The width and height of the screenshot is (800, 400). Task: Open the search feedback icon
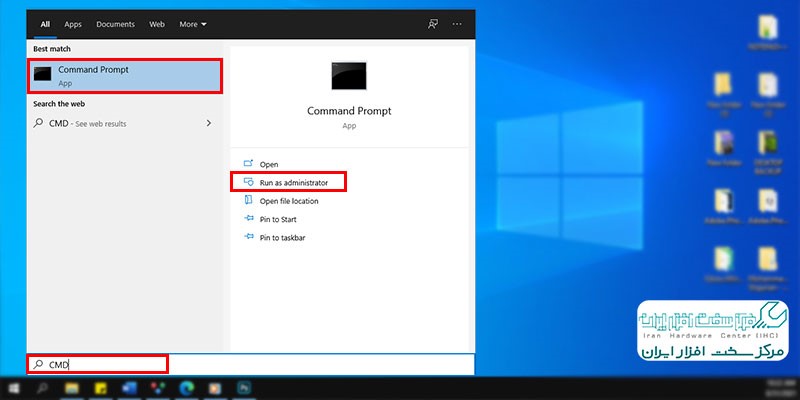click(433, 24)
